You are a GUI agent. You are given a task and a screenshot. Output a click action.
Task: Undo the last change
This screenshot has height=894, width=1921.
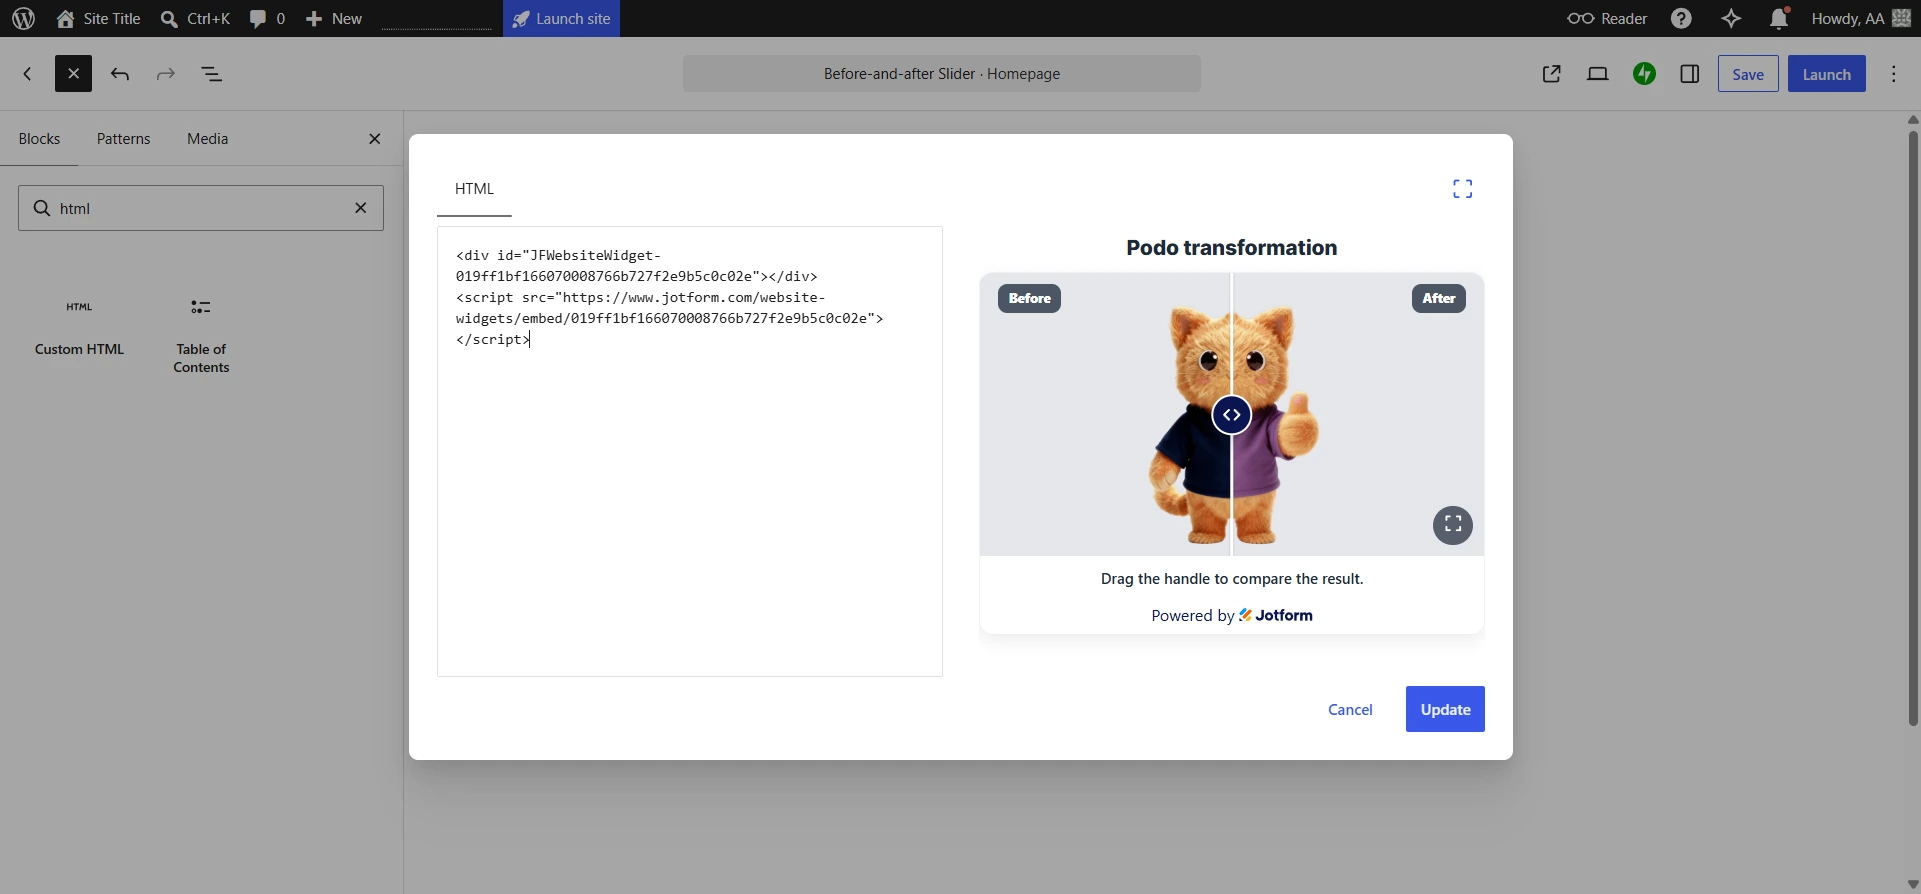tap(120, 74)
